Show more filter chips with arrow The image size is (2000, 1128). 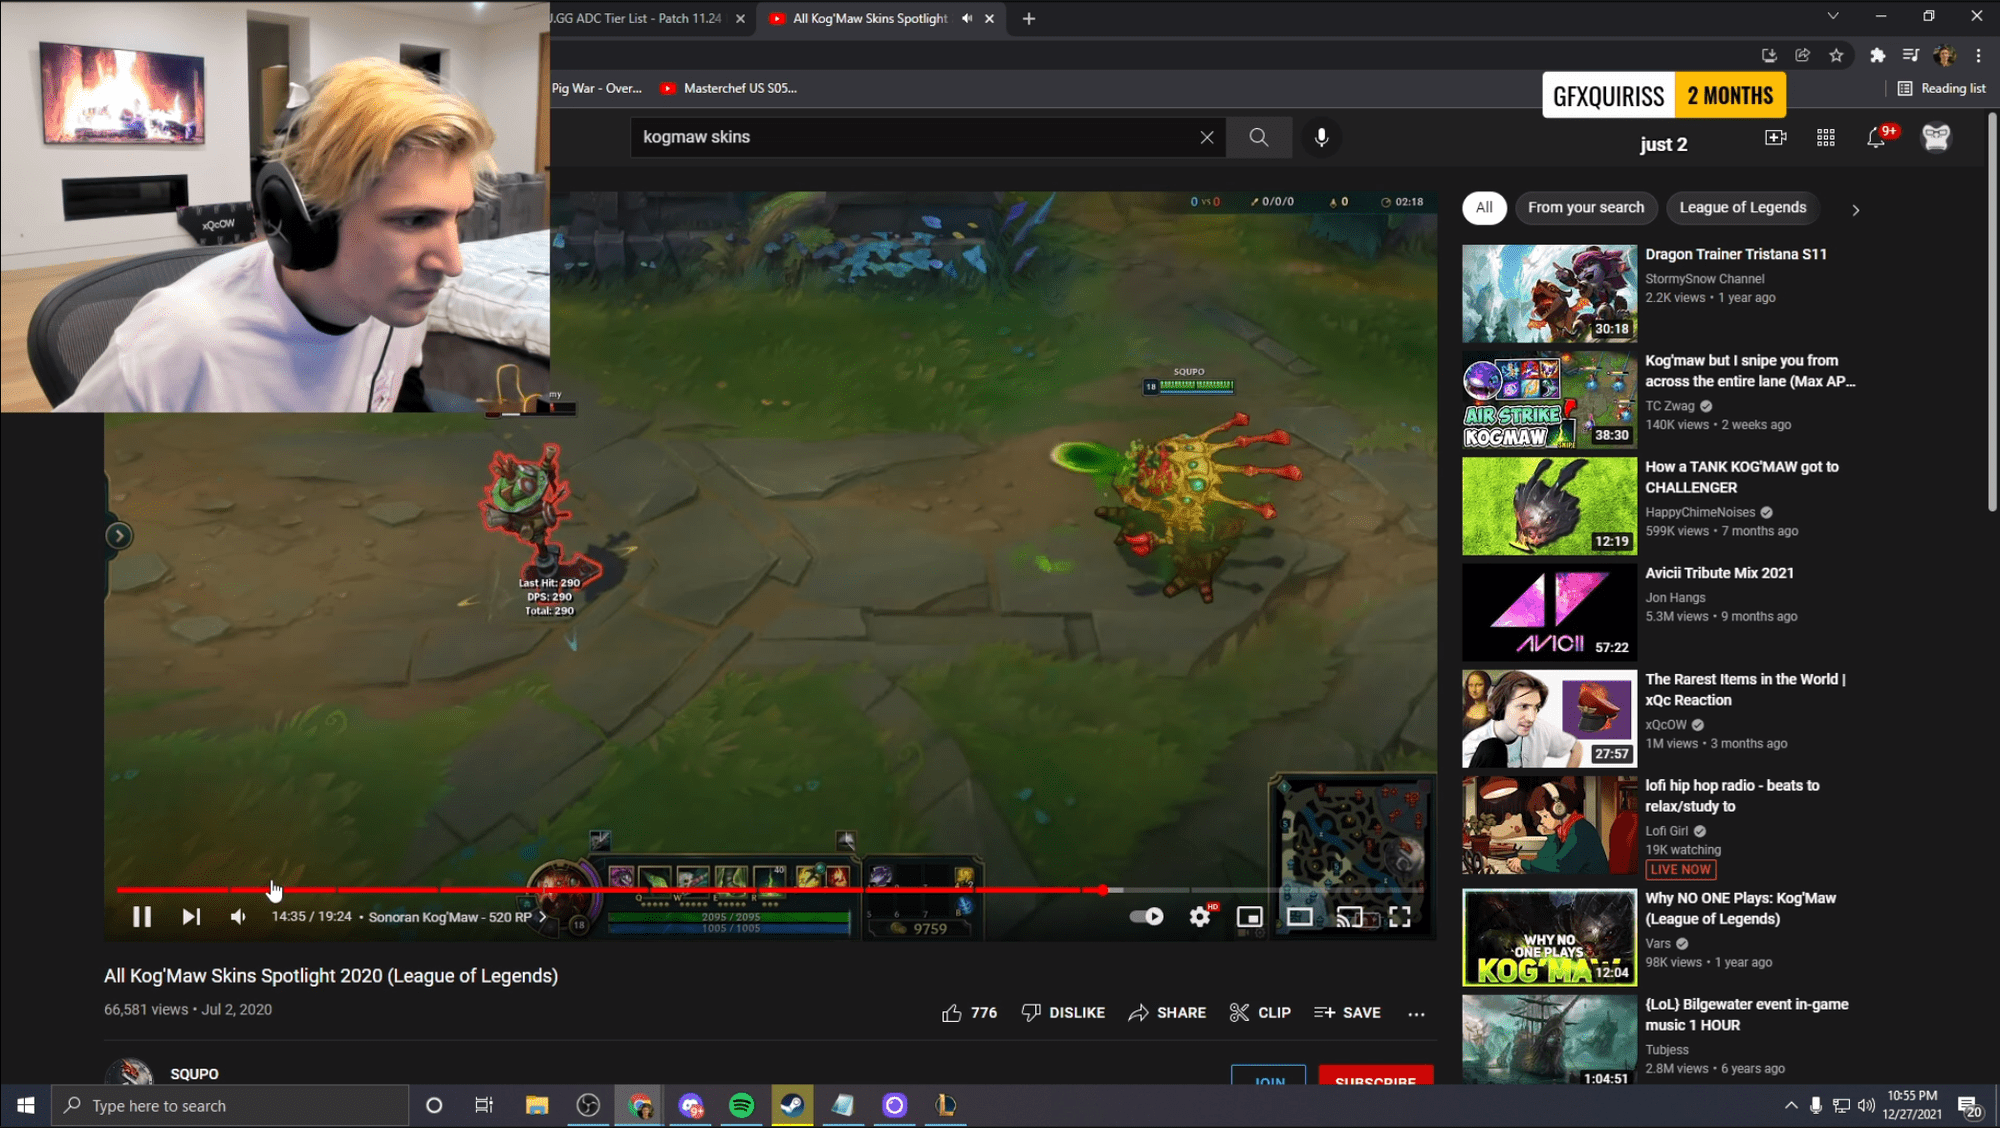(x=1856, y=210)
